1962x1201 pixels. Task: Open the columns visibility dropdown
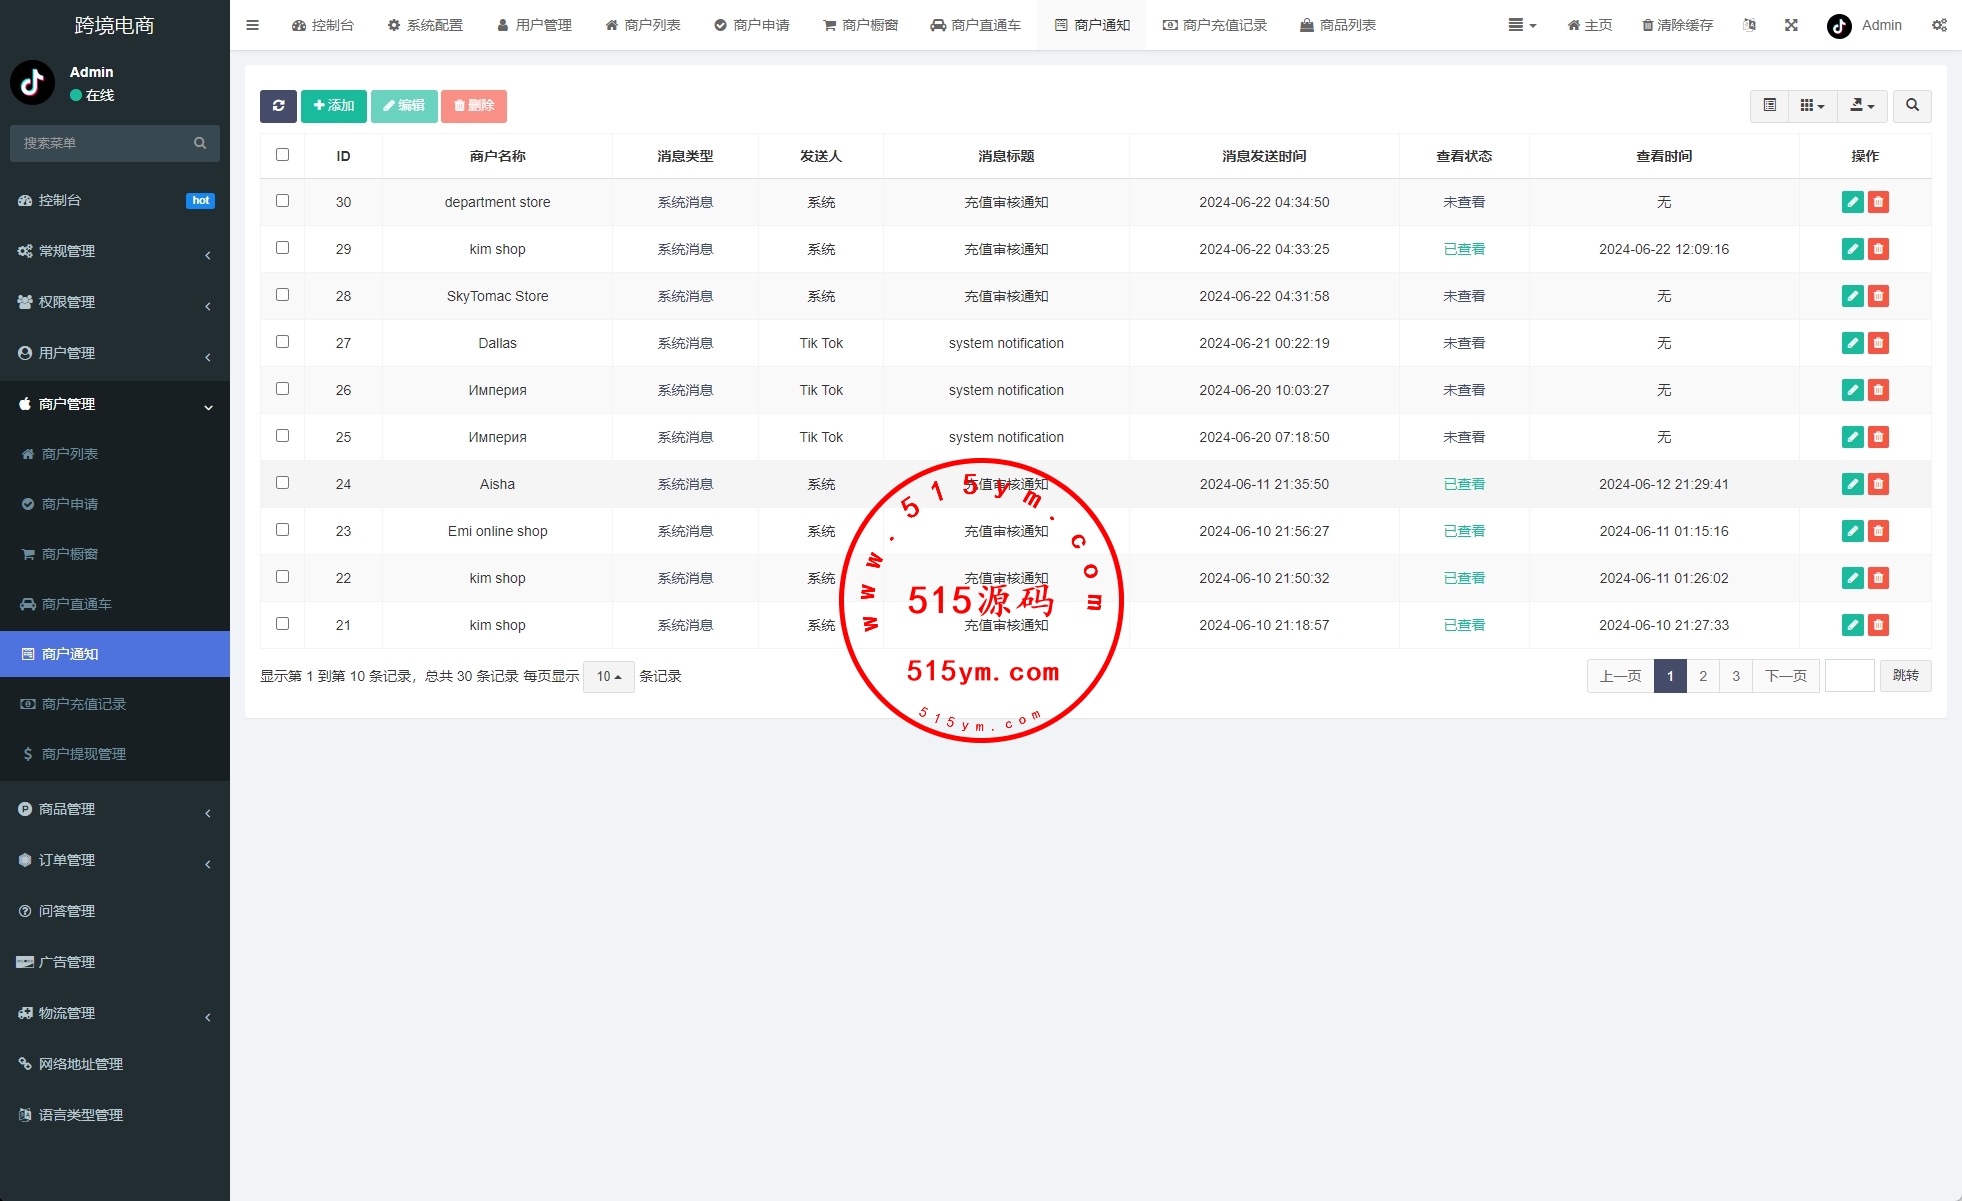(1812, 106)
